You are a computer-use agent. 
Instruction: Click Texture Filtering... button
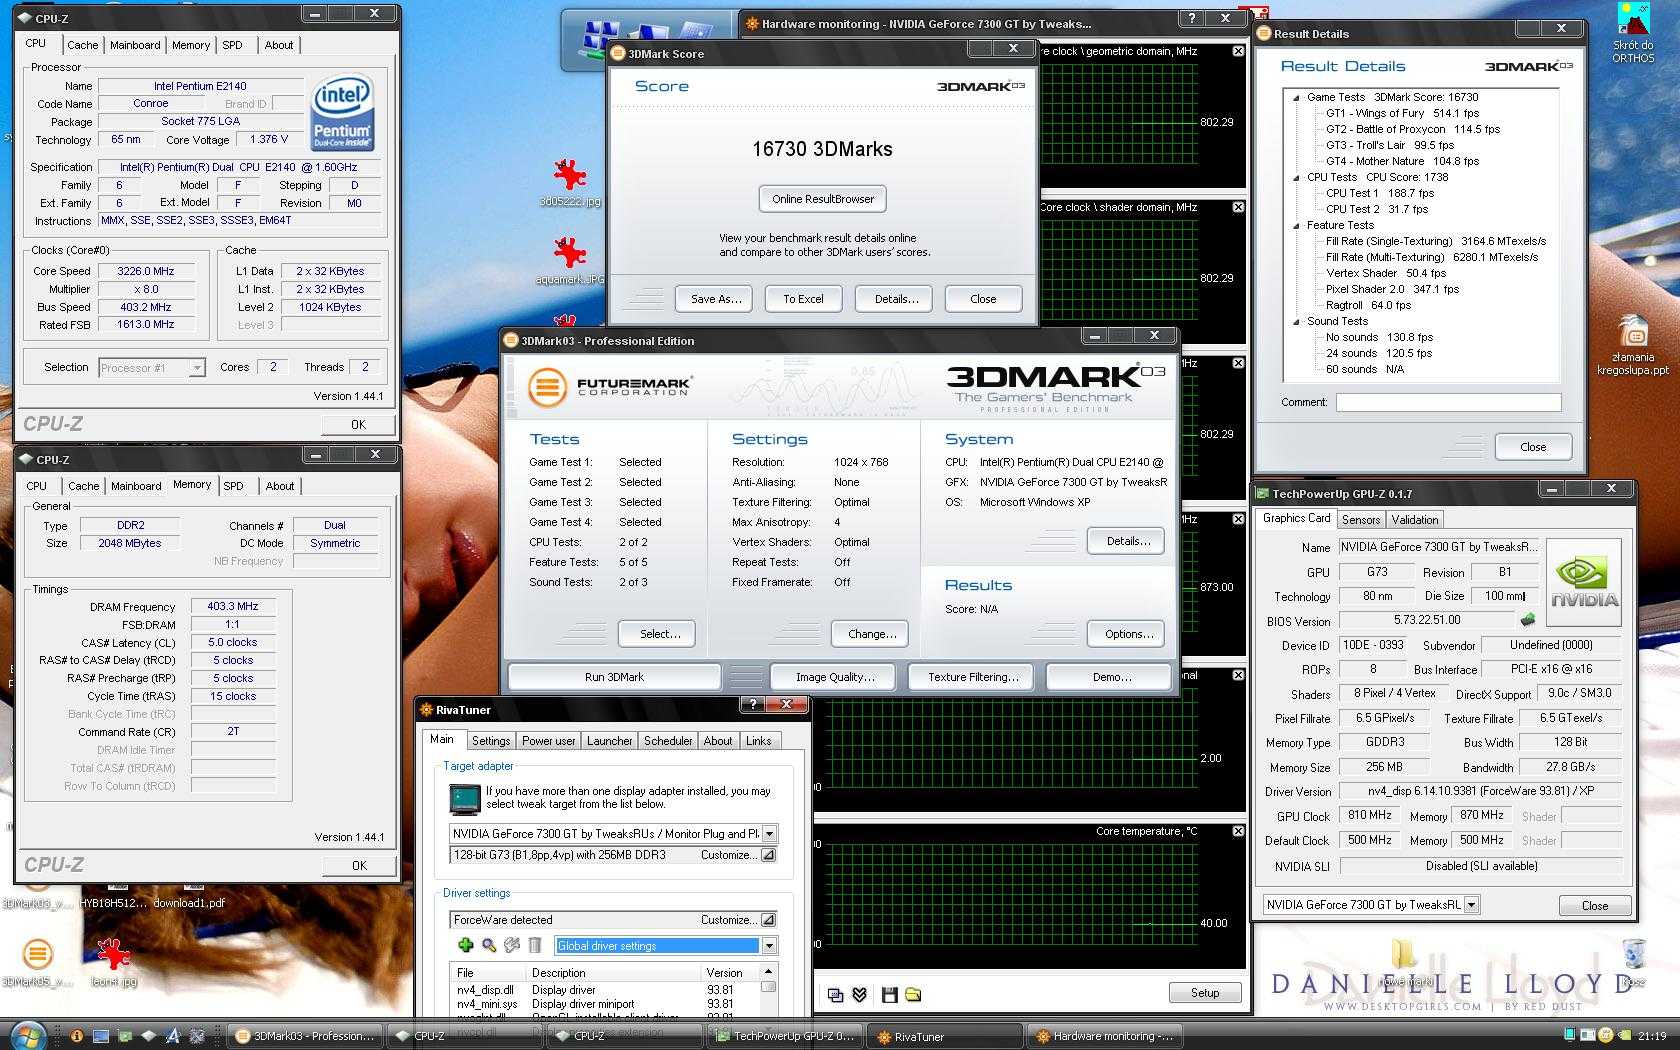click(x=973, y=677)
